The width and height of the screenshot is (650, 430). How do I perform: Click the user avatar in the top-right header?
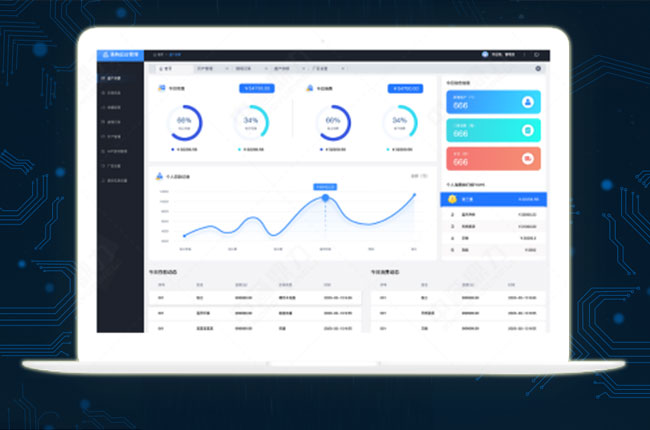[x=485, y=55]
